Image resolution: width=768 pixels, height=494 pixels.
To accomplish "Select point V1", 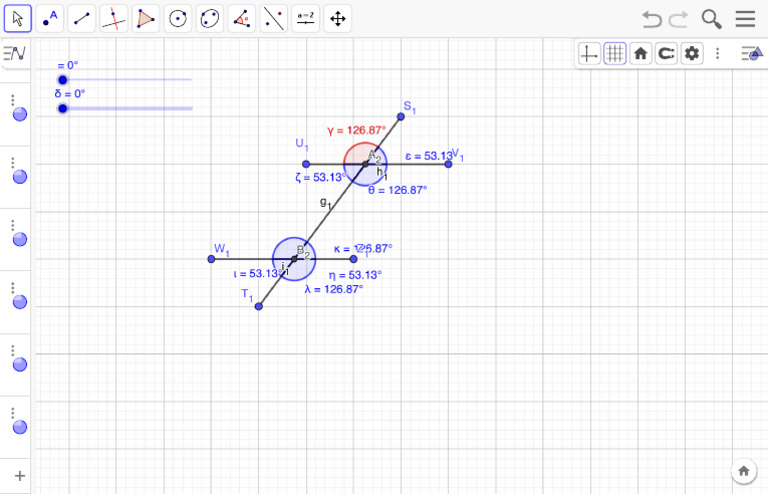I will click(448, 164).
